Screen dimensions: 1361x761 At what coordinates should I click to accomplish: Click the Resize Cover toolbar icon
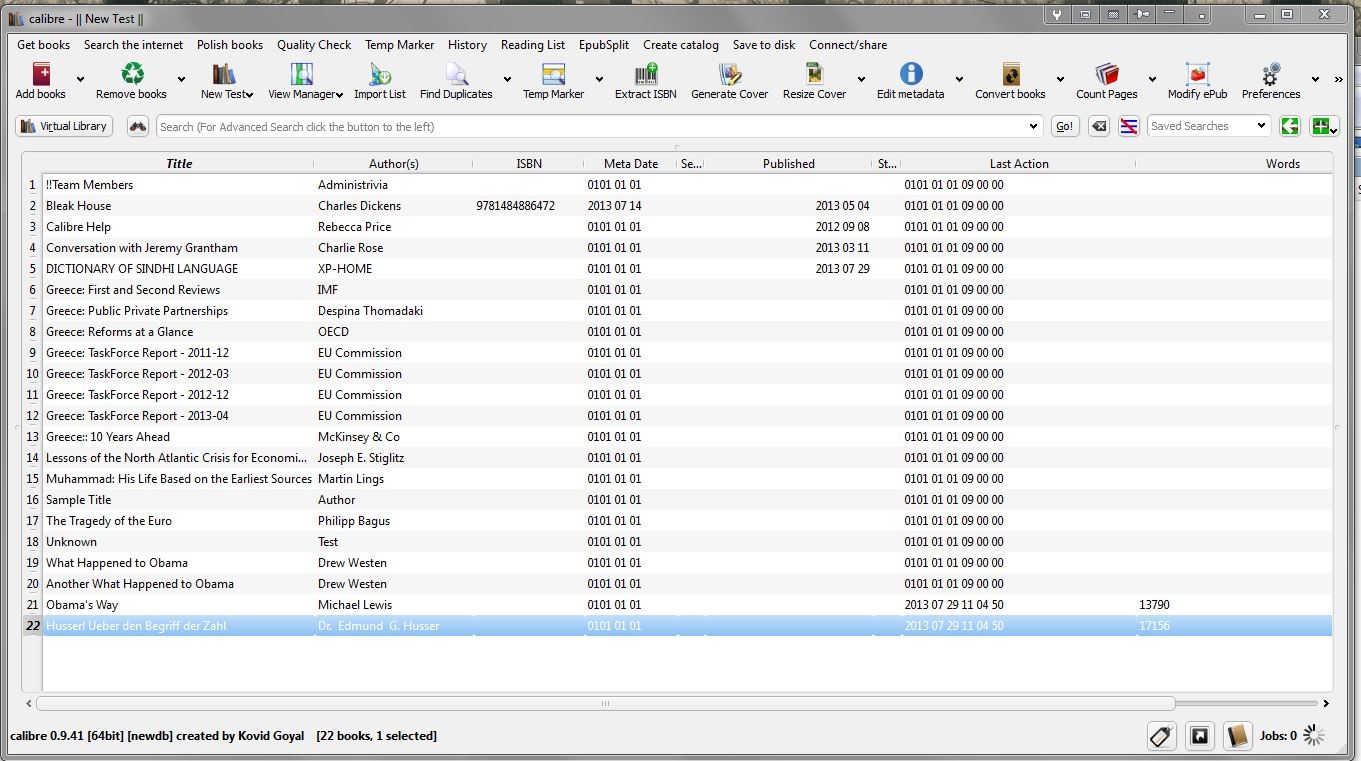pyautogui.click(x=814, y=74)
